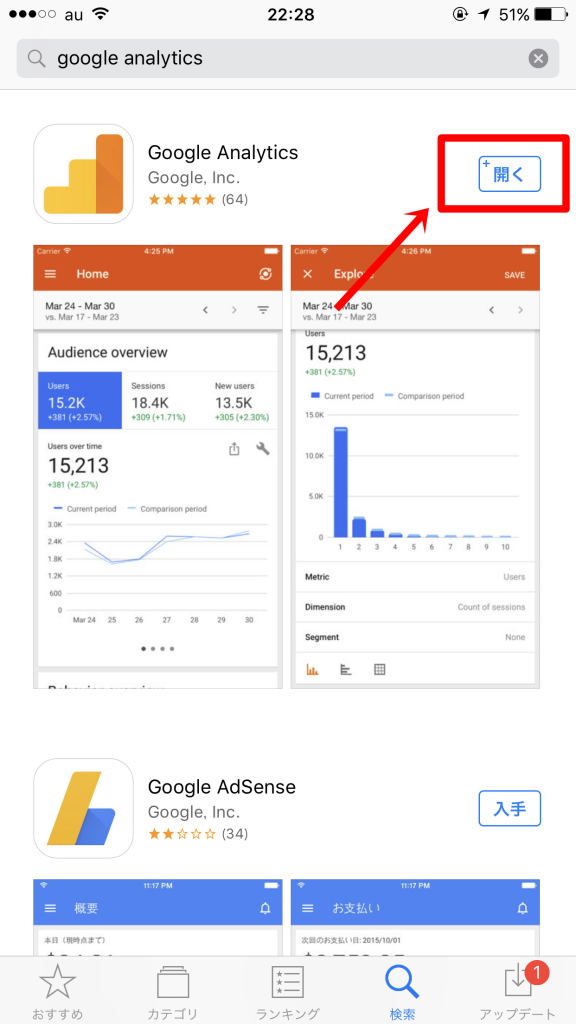Viewport: 576px width, 1024px height.
Task: Tap SAVE in the Explore screenshot
Action: click(x=515, y=275)
